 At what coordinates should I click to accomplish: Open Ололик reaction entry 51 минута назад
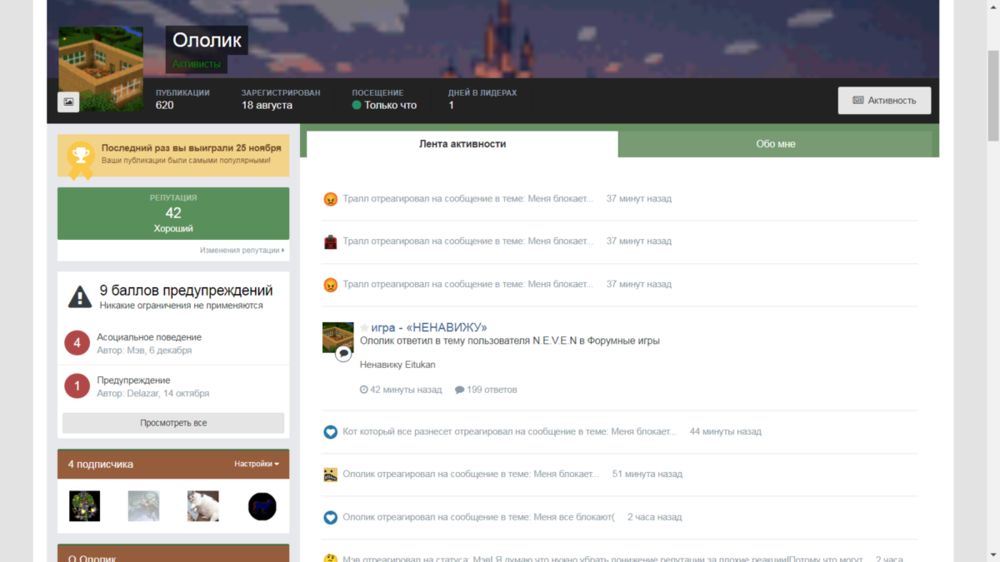(471, 474)
